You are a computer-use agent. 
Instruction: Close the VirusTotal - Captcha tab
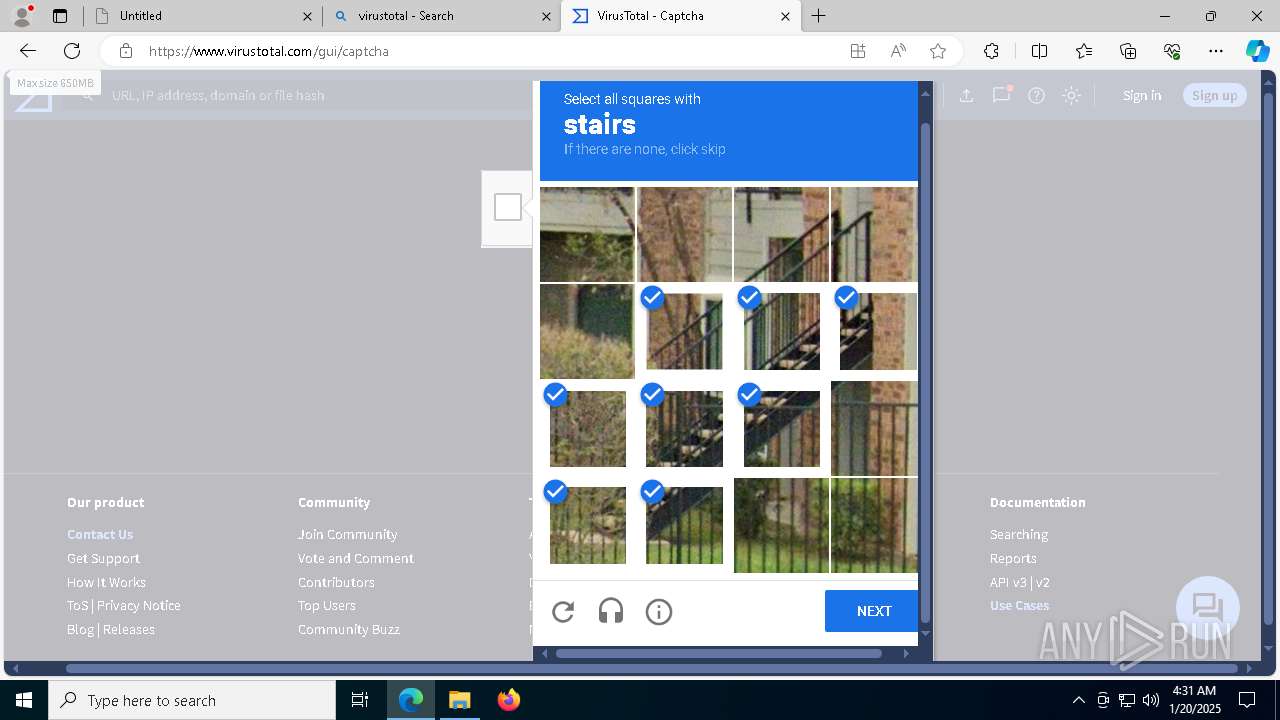pyautogui.click(x=785, y=16)
